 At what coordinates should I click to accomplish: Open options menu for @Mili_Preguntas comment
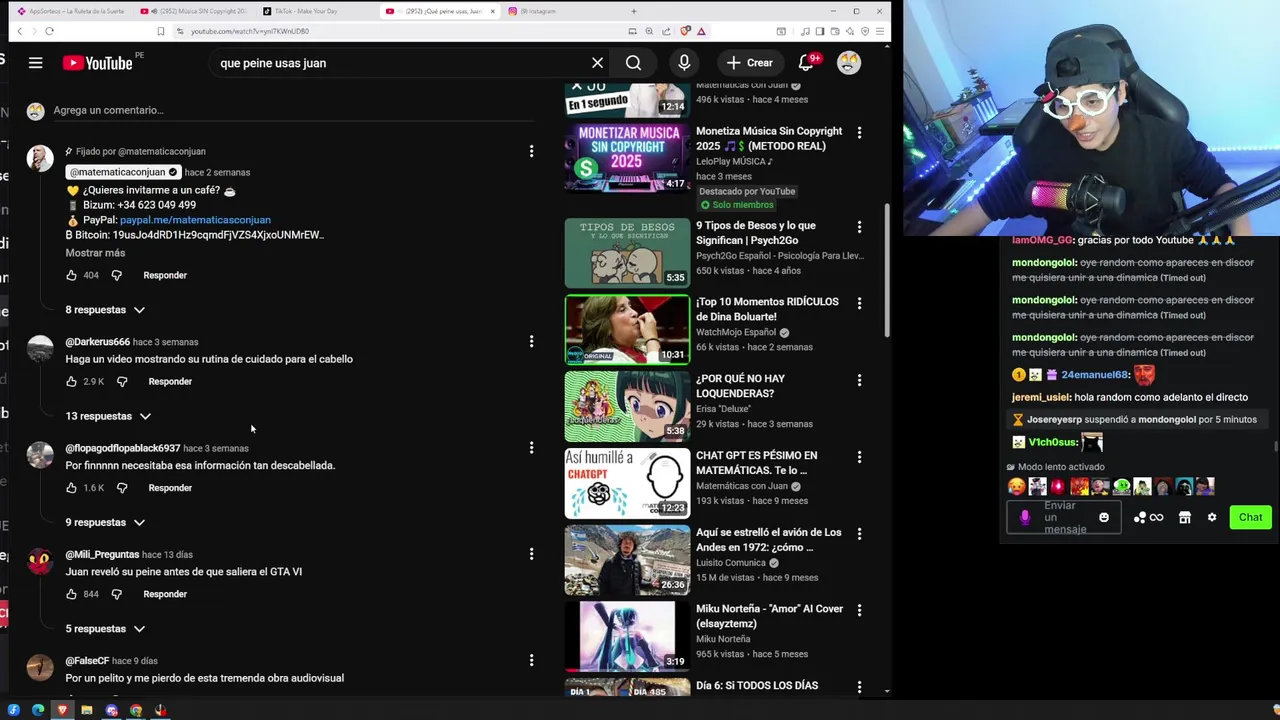531,554
